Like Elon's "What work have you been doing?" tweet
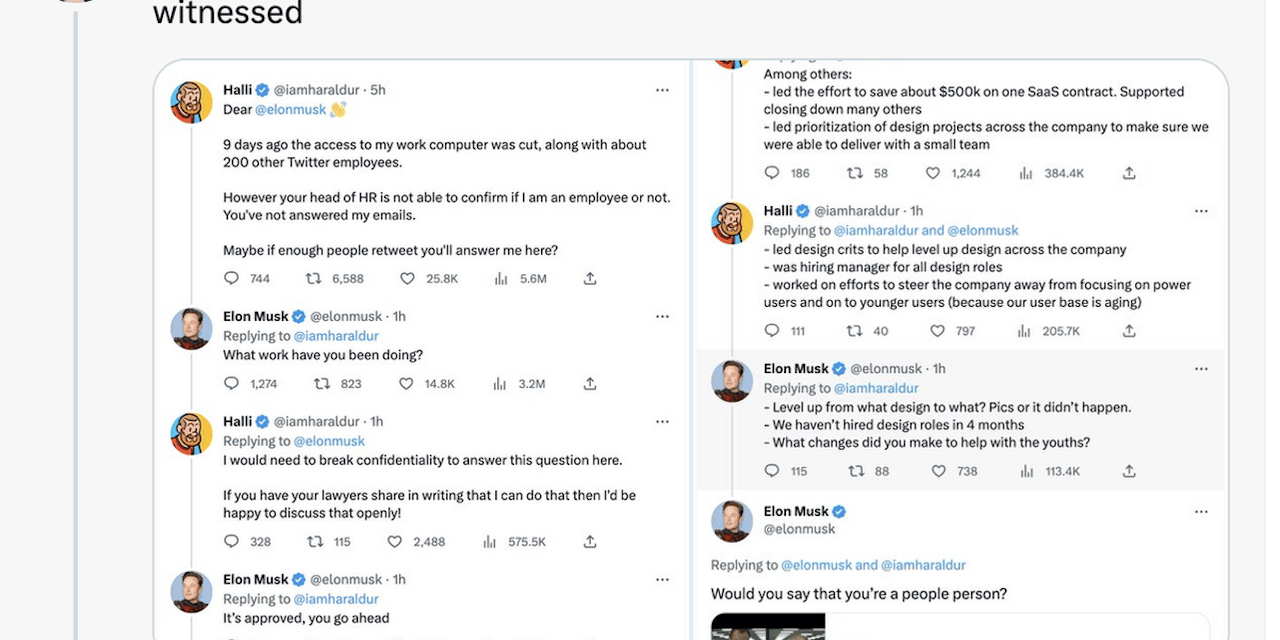 click(x=407, y=383)
